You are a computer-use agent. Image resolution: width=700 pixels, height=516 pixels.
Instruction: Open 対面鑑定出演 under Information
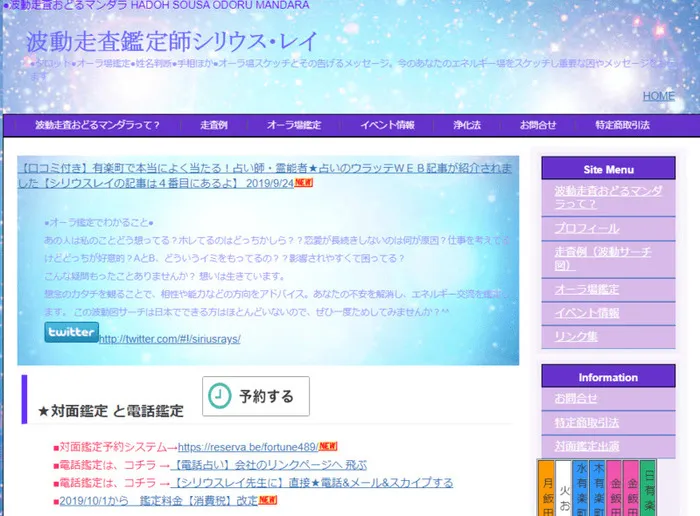tap(587, 445)
